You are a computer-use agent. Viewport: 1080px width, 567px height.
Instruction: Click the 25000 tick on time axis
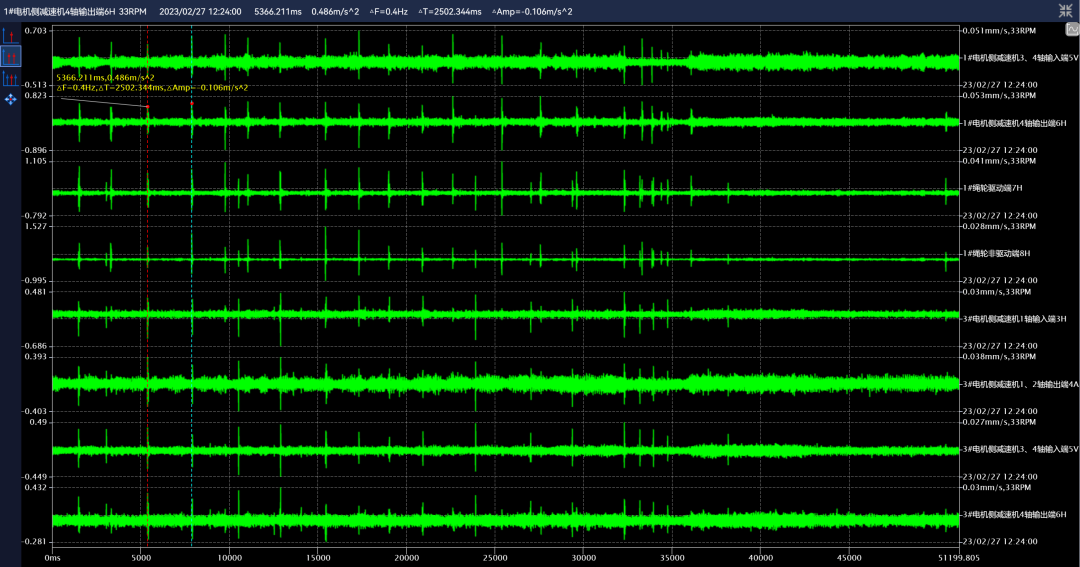coord(495,557)
